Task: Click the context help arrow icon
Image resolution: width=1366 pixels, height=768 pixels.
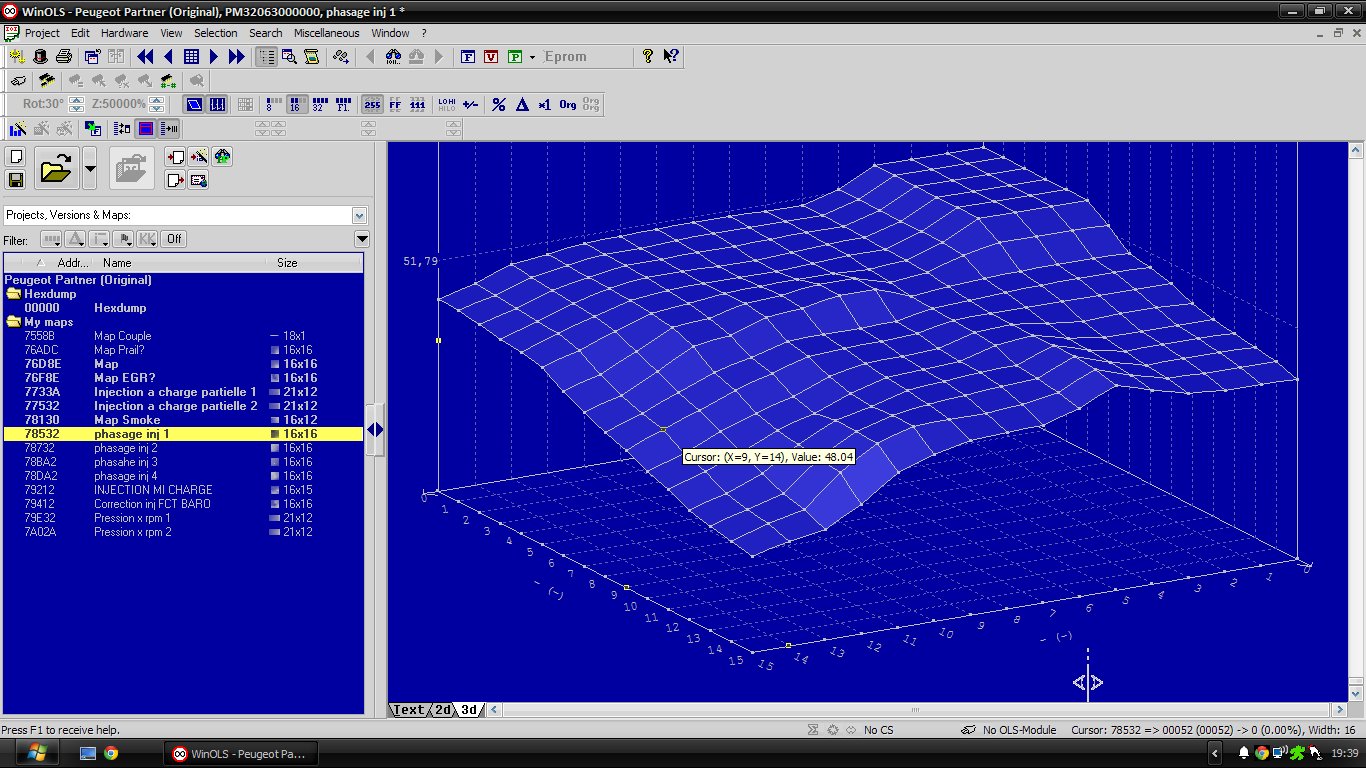Action: coord(671,57)
